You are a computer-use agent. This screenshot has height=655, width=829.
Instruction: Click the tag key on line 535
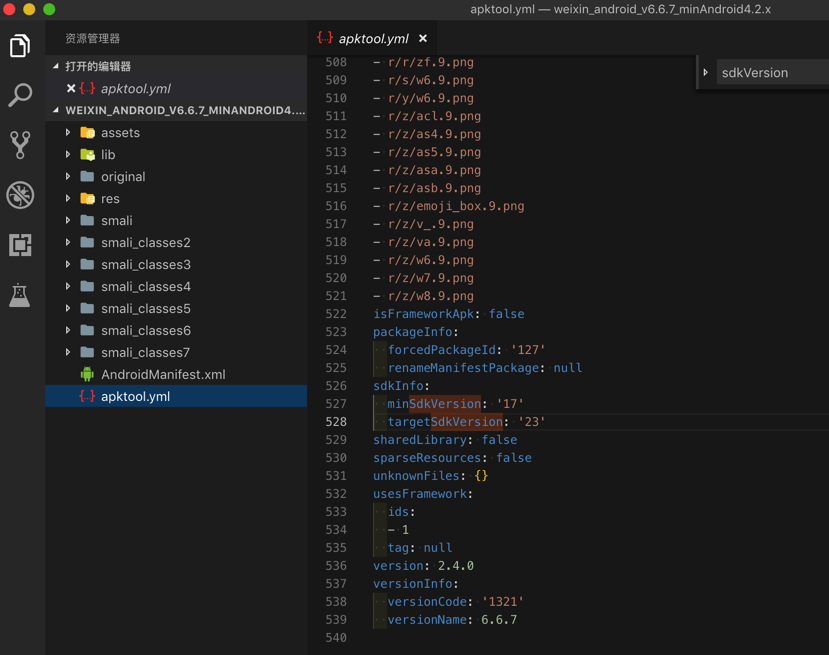(398, 548)
